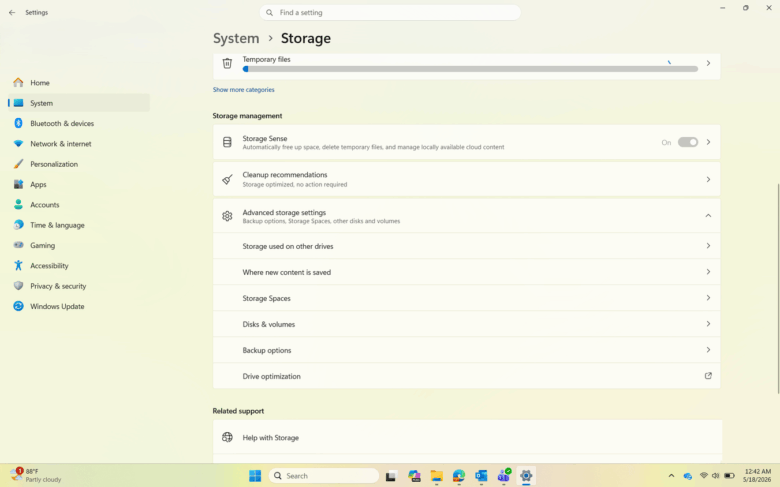Image resolution: width=780 pixels, height=487 pixels.
Task: Open Apps settings page
Action: (x=79, y=185)
